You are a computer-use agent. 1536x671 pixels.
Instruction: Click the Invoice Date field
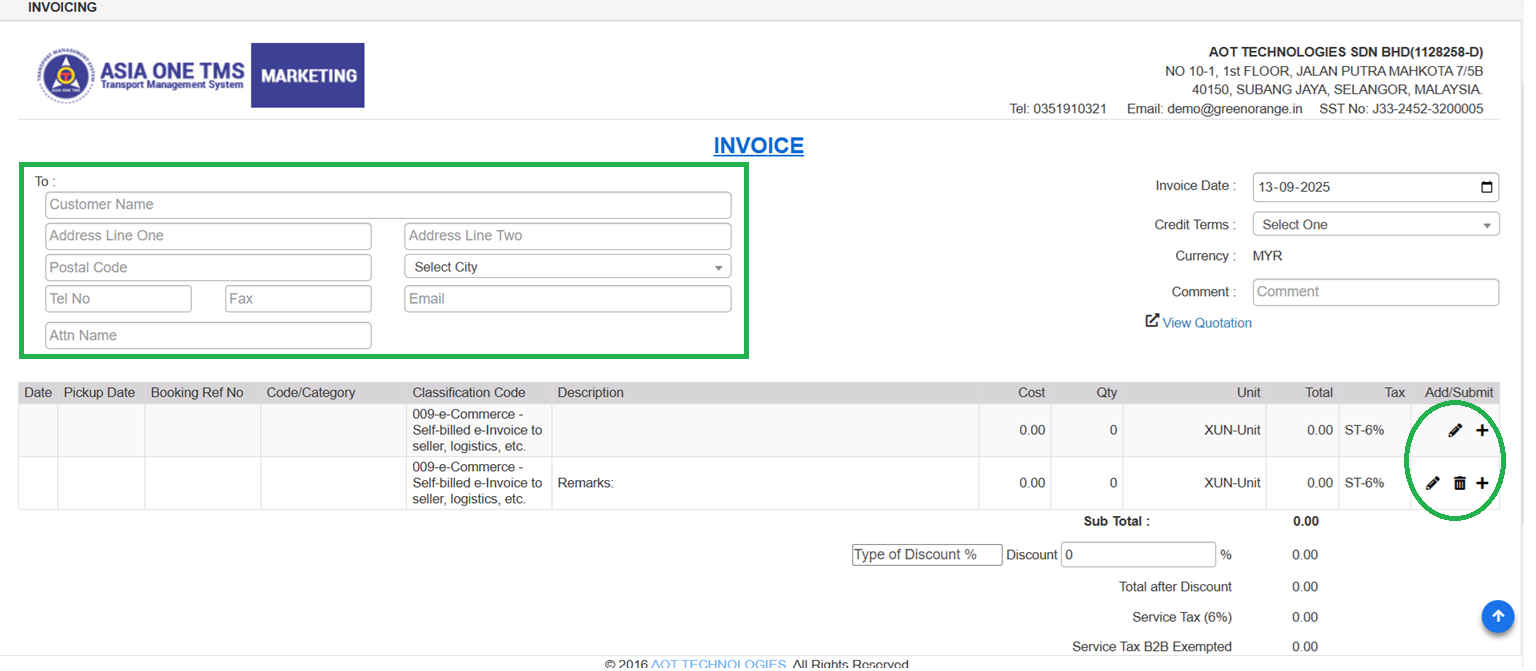coord(1375,187)
